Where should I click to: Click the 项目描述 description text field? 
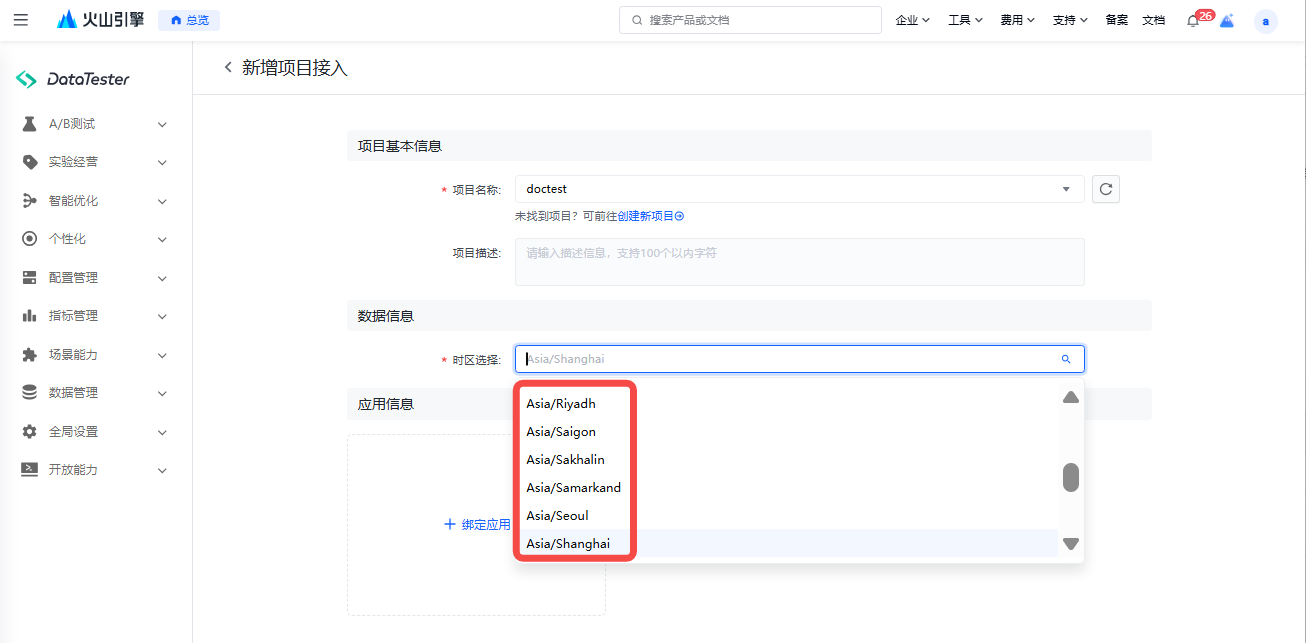coord(798,262)
